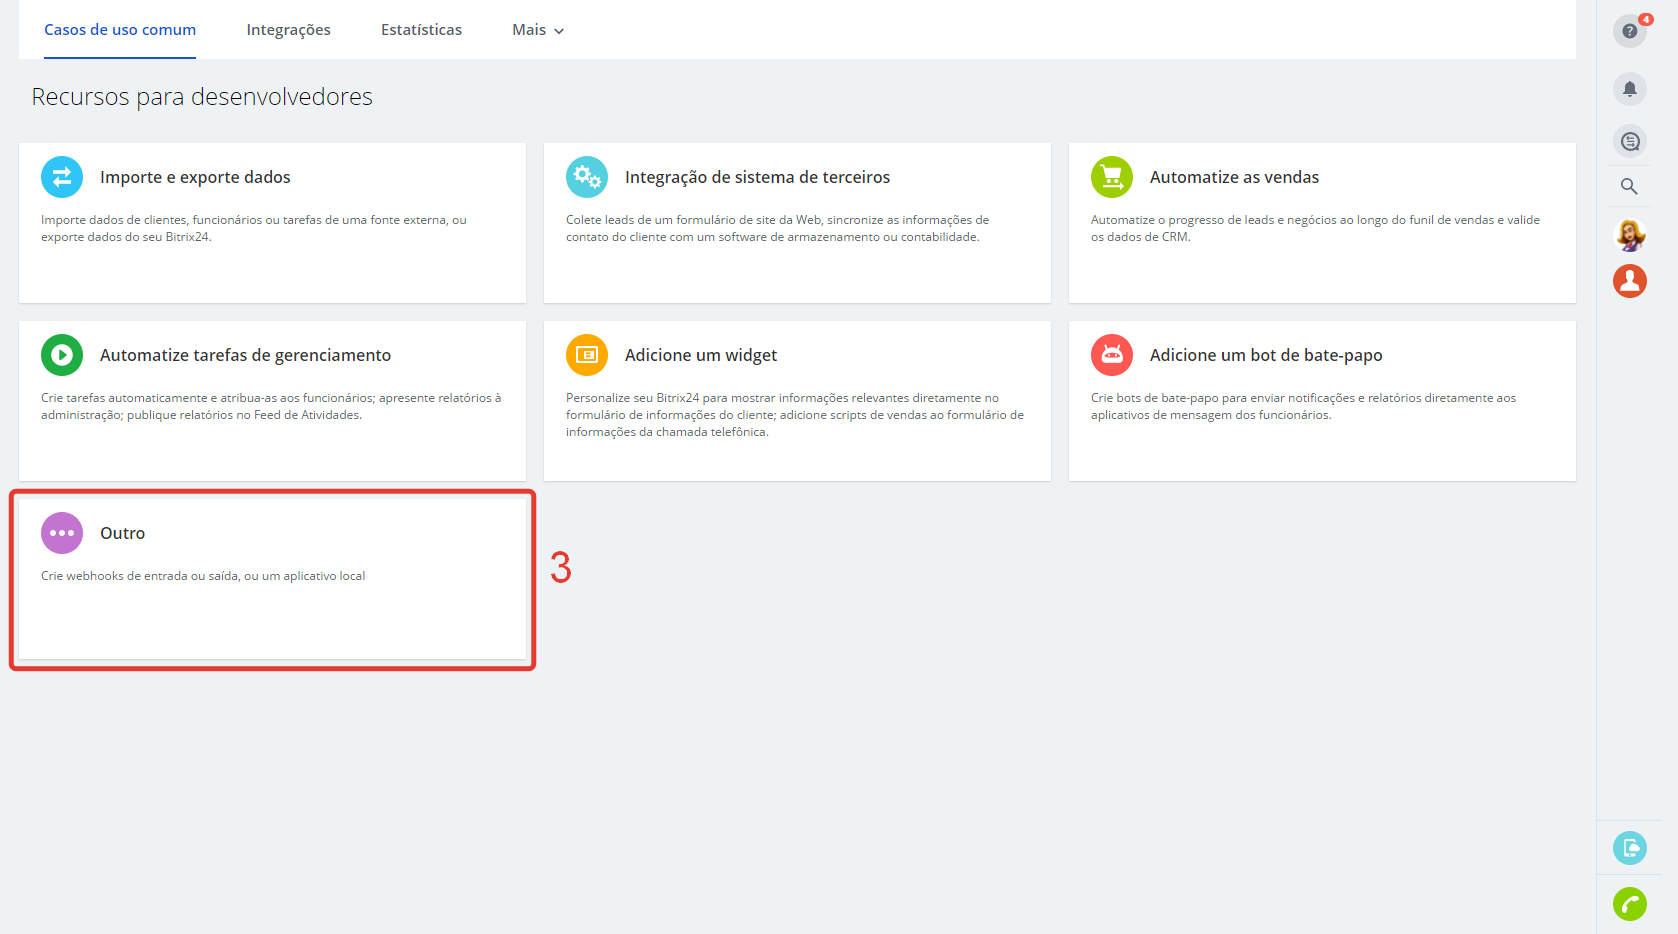Viewport: 1678px width, 934px height.
Task: Click the search magnifier icon
Action: point(1629,186)
